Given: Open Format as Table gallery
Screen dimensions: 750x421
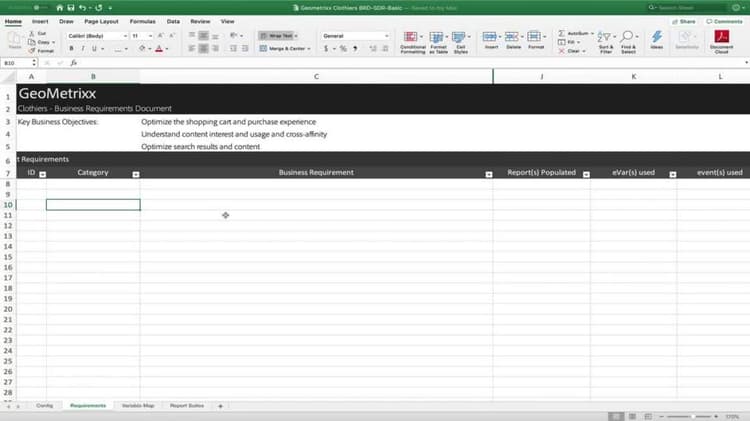Looking at the screenshot, I should pyautogui.click(x=438, y=42).
